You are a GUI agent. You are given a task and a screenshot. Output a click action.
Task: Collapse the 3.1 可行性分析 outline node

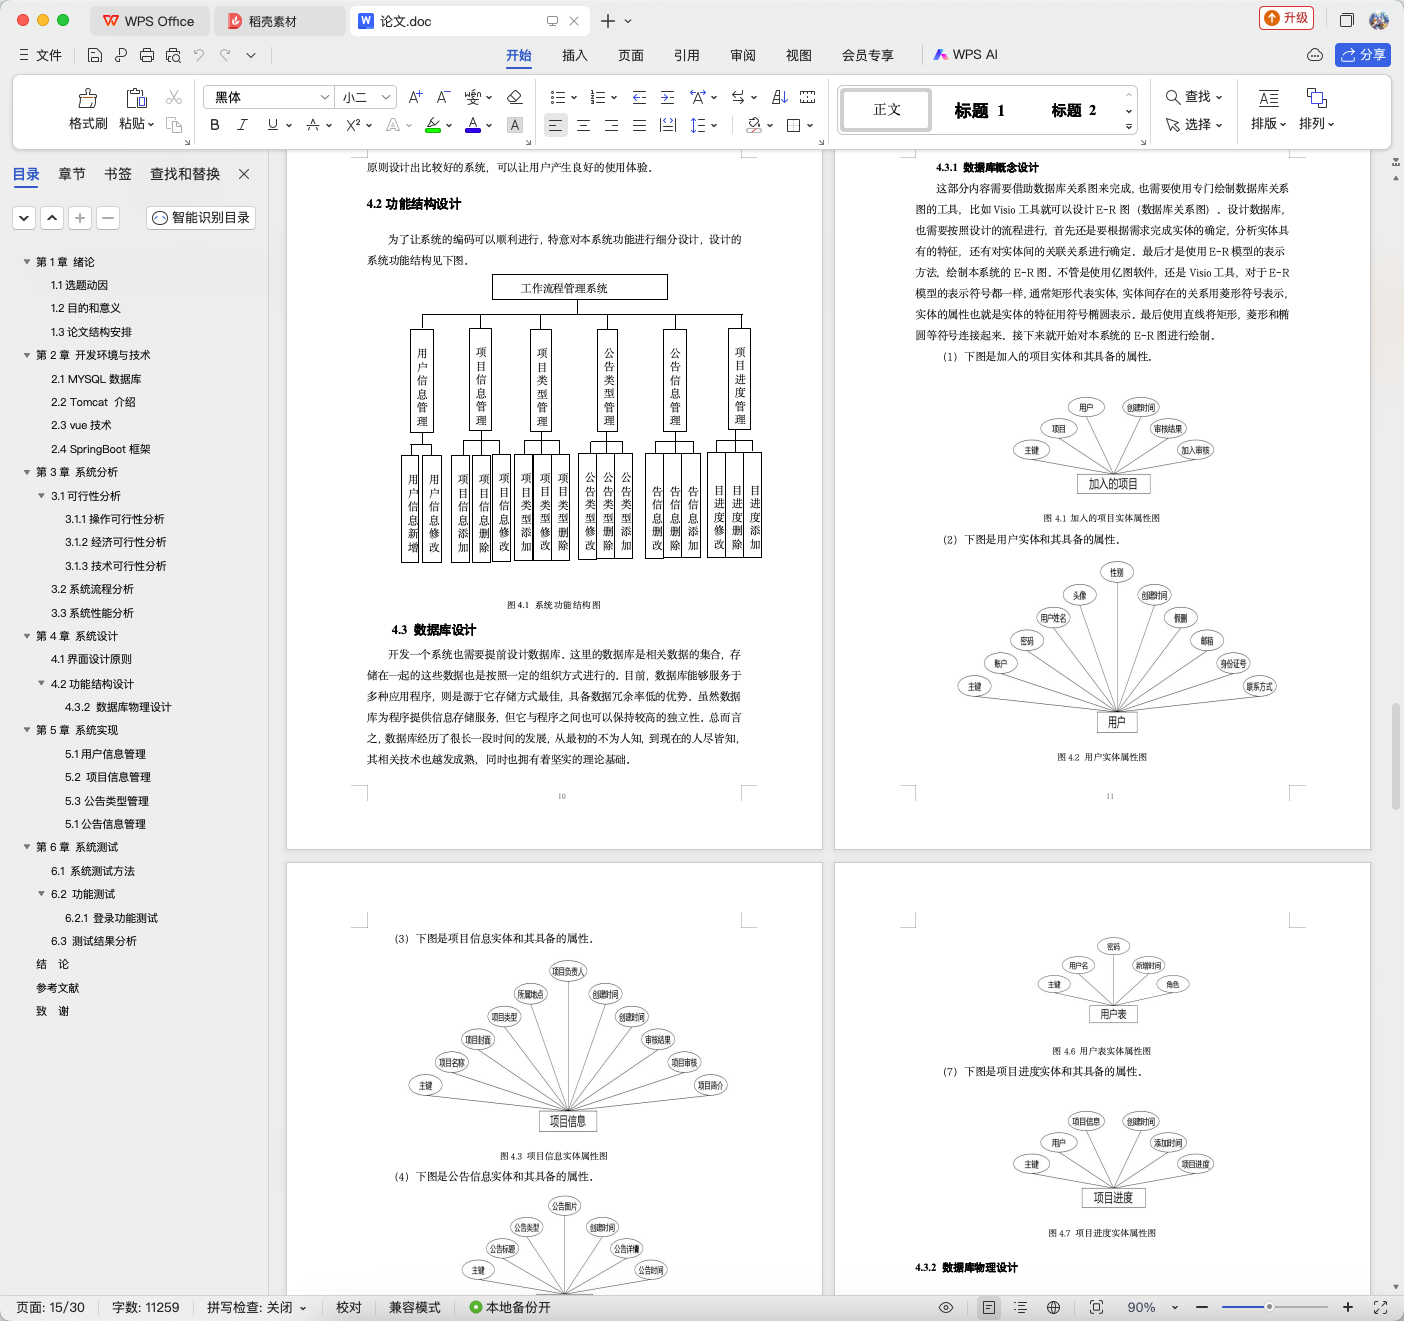click(x=41, y=496)
